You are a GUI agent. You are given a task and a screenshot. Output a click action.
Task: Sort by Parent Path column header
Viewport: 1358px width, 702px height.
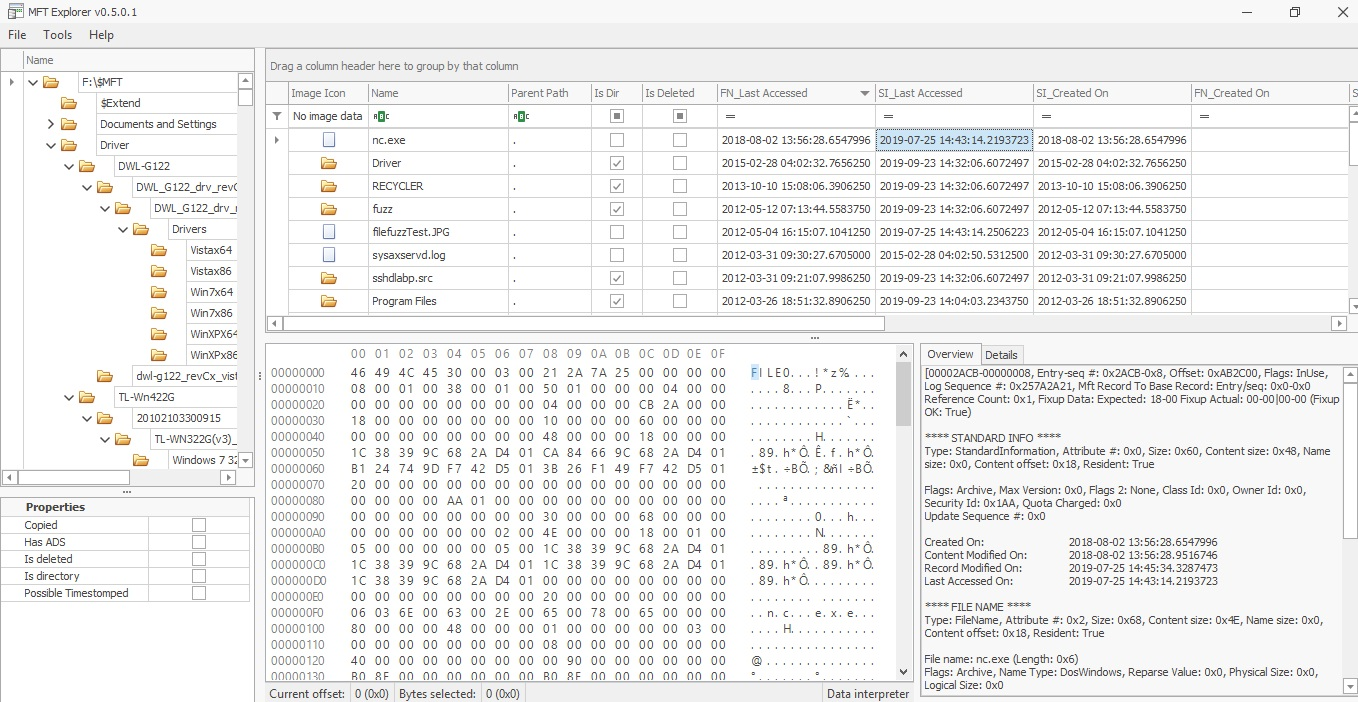(549, 93)
